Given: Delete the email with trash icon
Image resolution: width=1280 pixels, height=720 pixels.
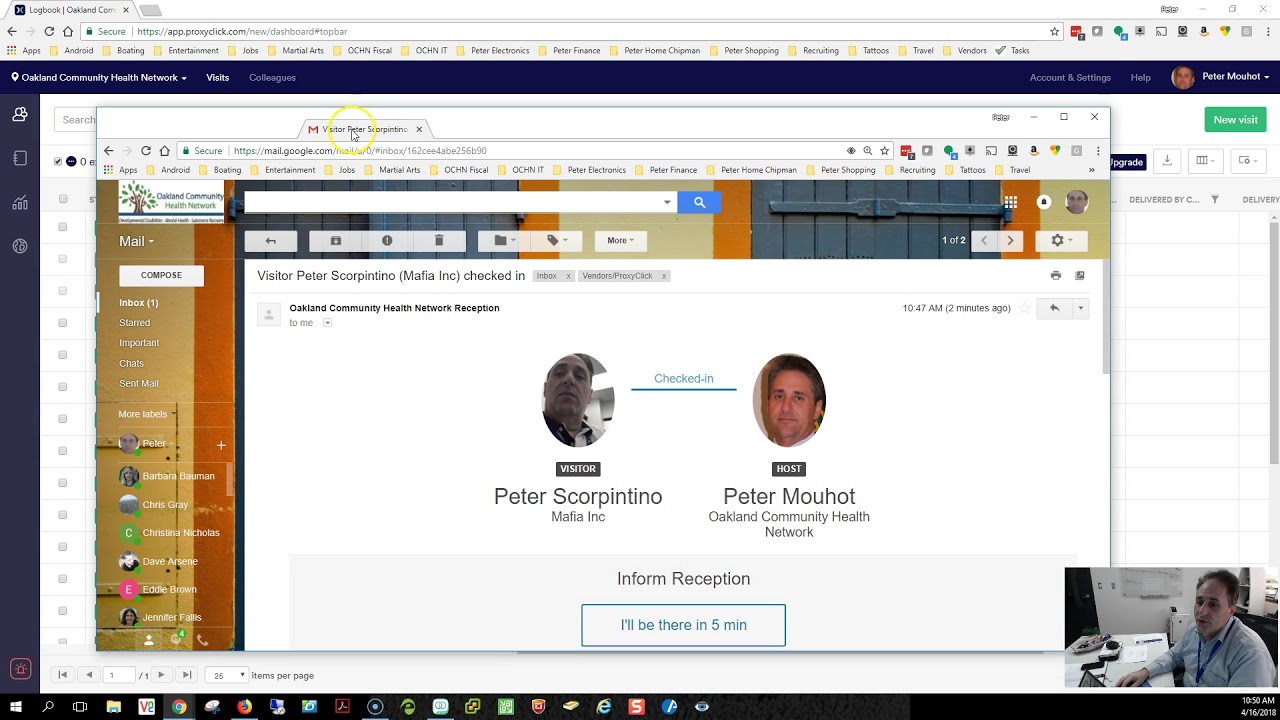Looking at the screenshot, I should point(438,240).
